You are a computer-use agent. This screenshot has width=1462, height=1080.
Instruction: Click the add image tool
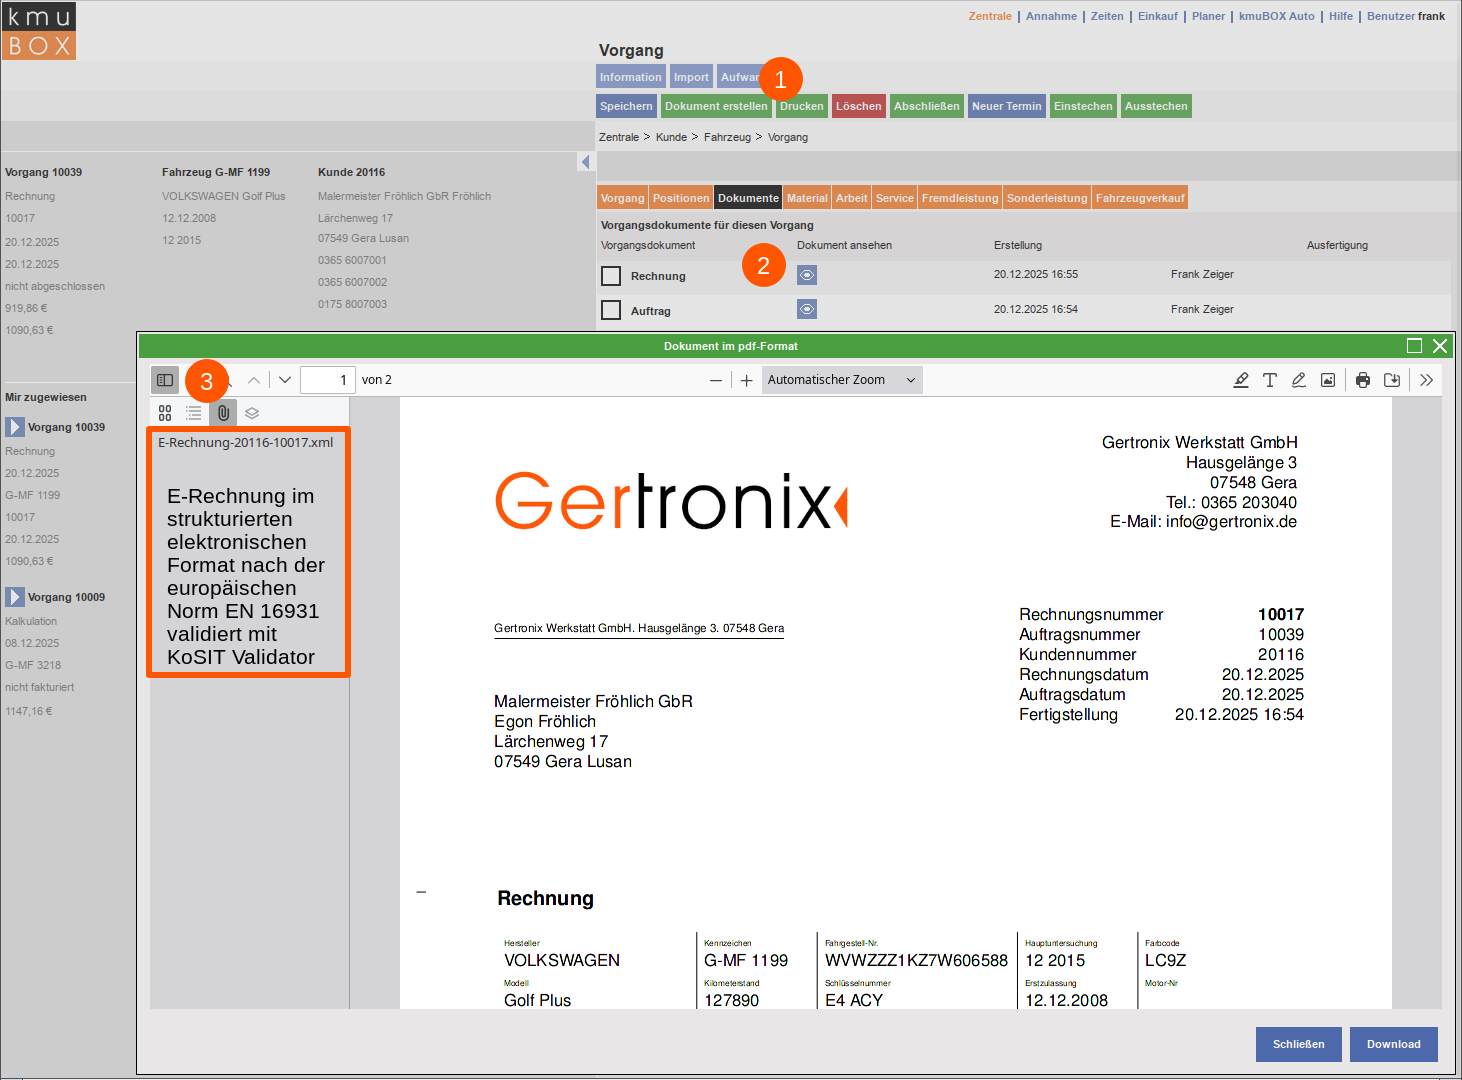click(1328, 380)
